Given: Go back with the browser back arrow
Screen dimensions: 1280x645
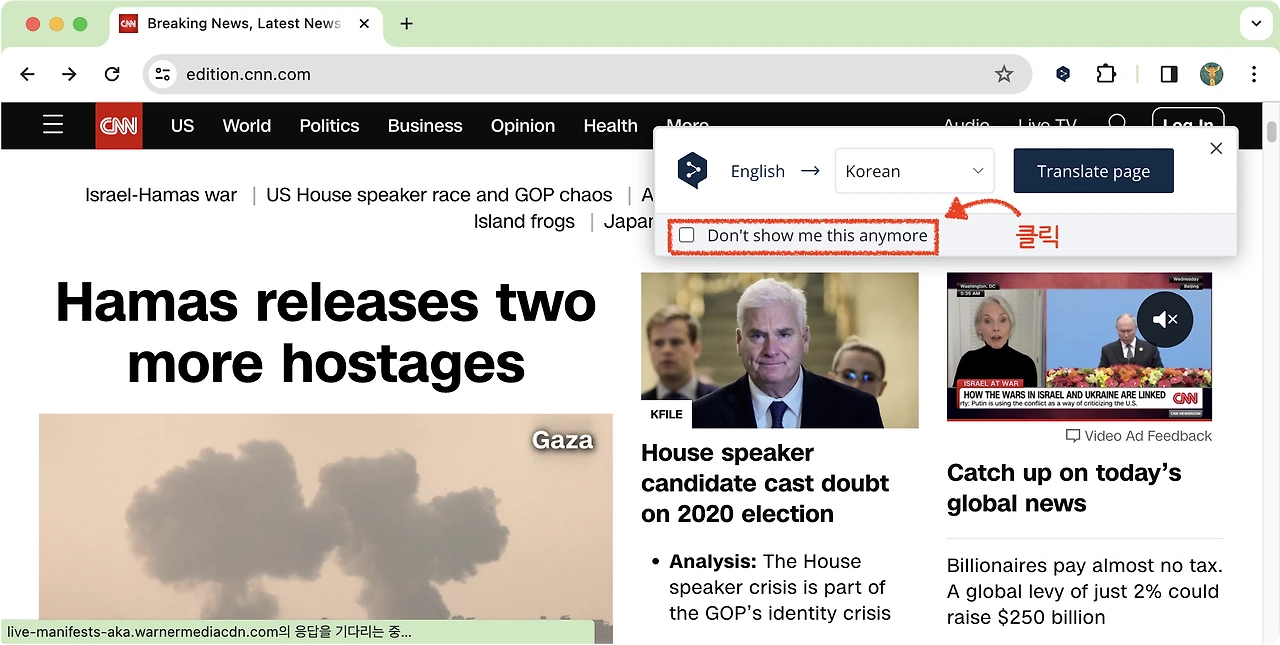Looking at the screenshot, I should pos(27,74).
